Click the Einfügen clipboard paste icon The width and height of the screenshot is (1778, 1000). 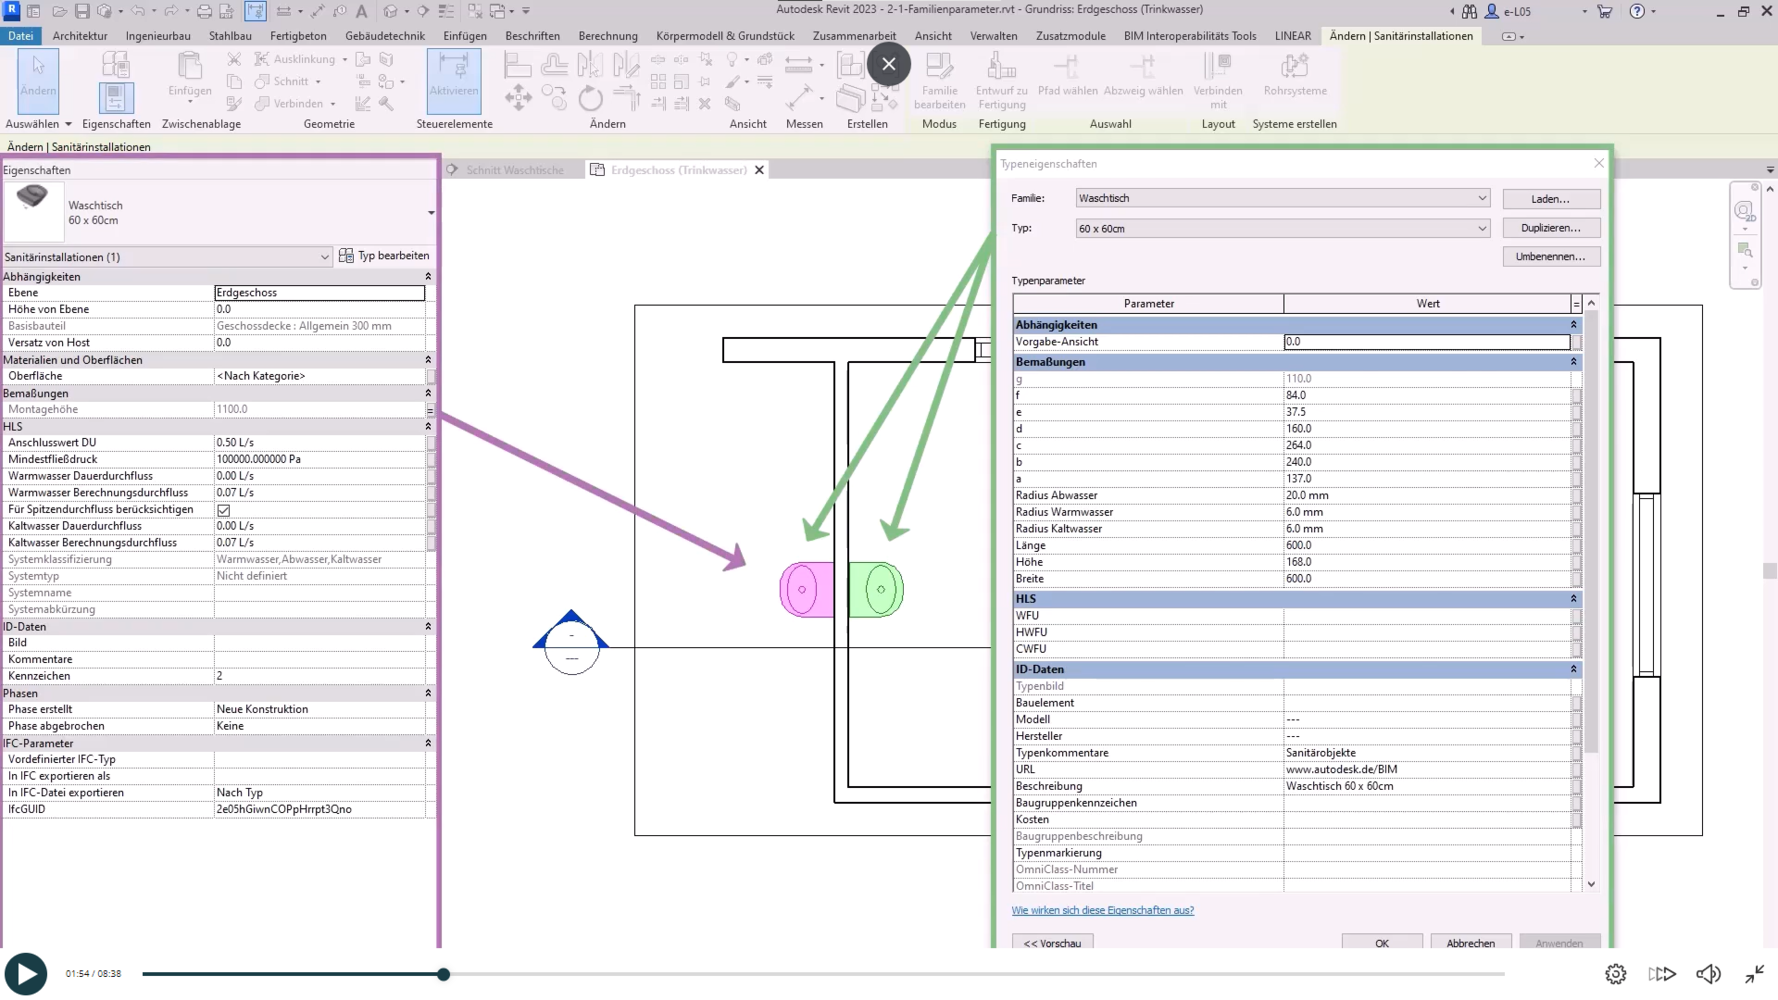(189, 75)
